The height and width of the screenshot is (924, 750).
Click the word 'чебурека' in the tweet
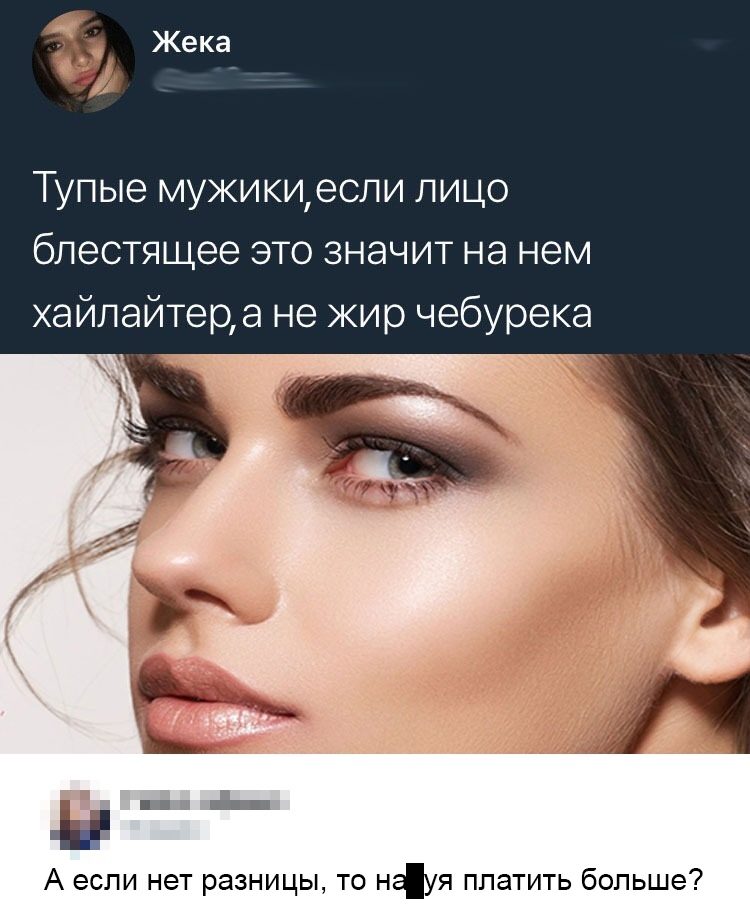pos(504,313)
